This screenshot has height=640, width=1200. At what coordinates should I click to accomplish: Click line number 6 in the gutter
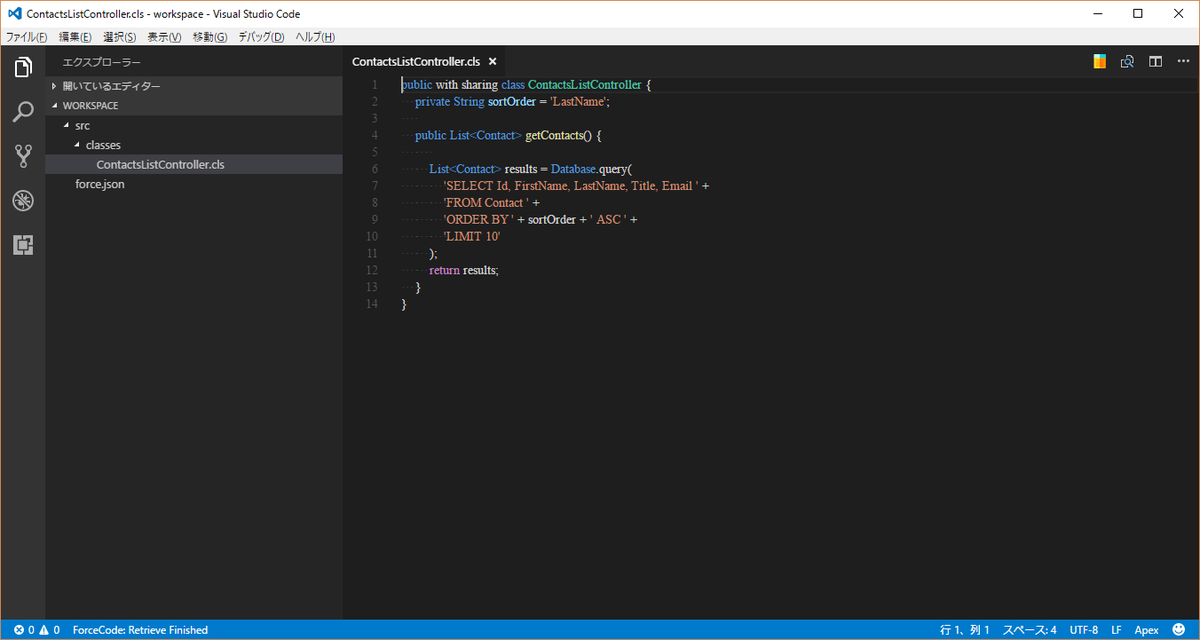point(373,169)
